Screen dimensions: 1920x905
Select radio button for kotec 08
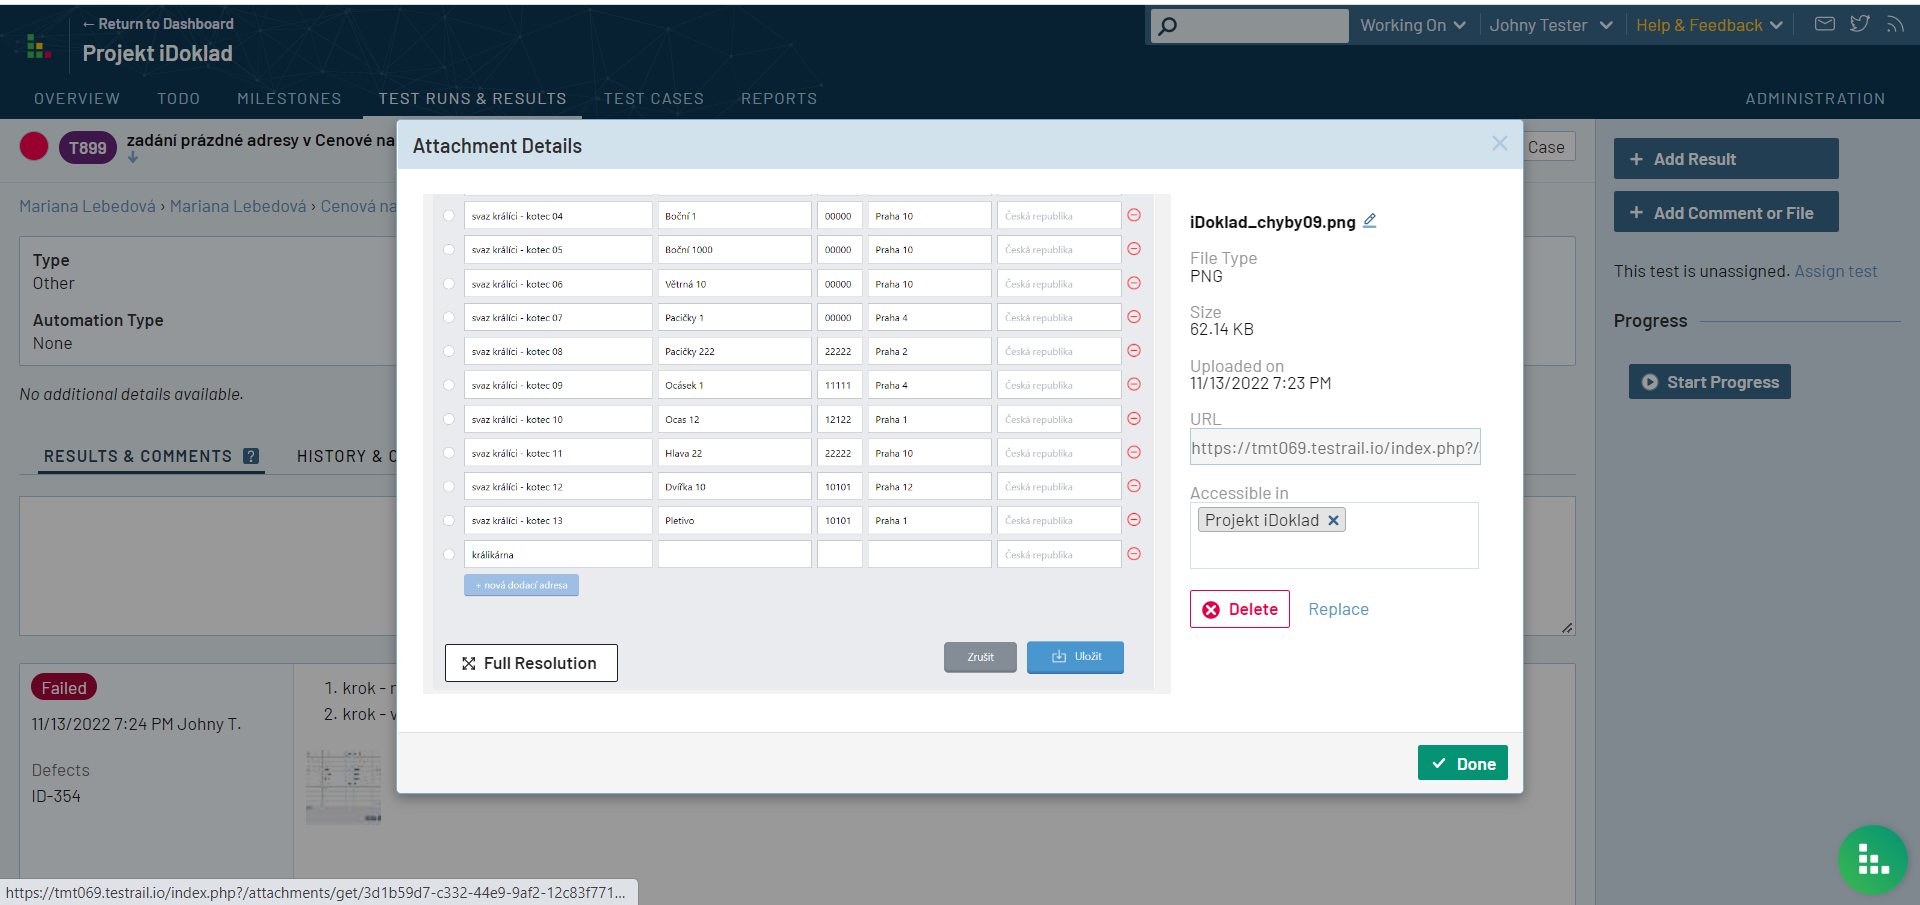448,352
